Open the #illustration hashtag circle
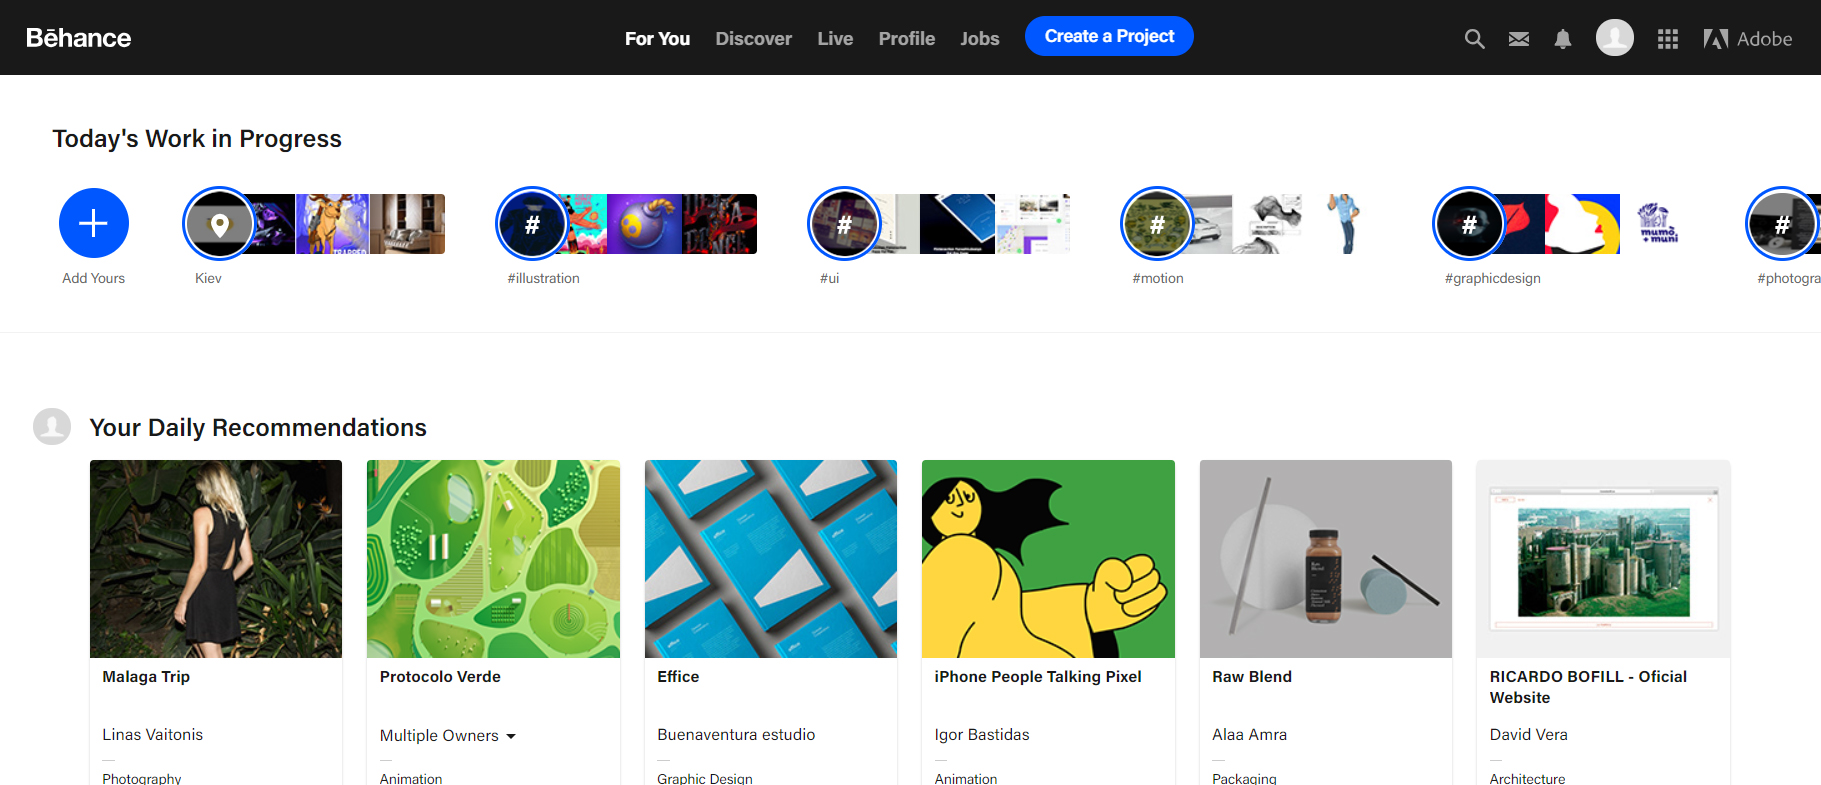This screenshot has width=1821, height=785. [x=532, y=224]
